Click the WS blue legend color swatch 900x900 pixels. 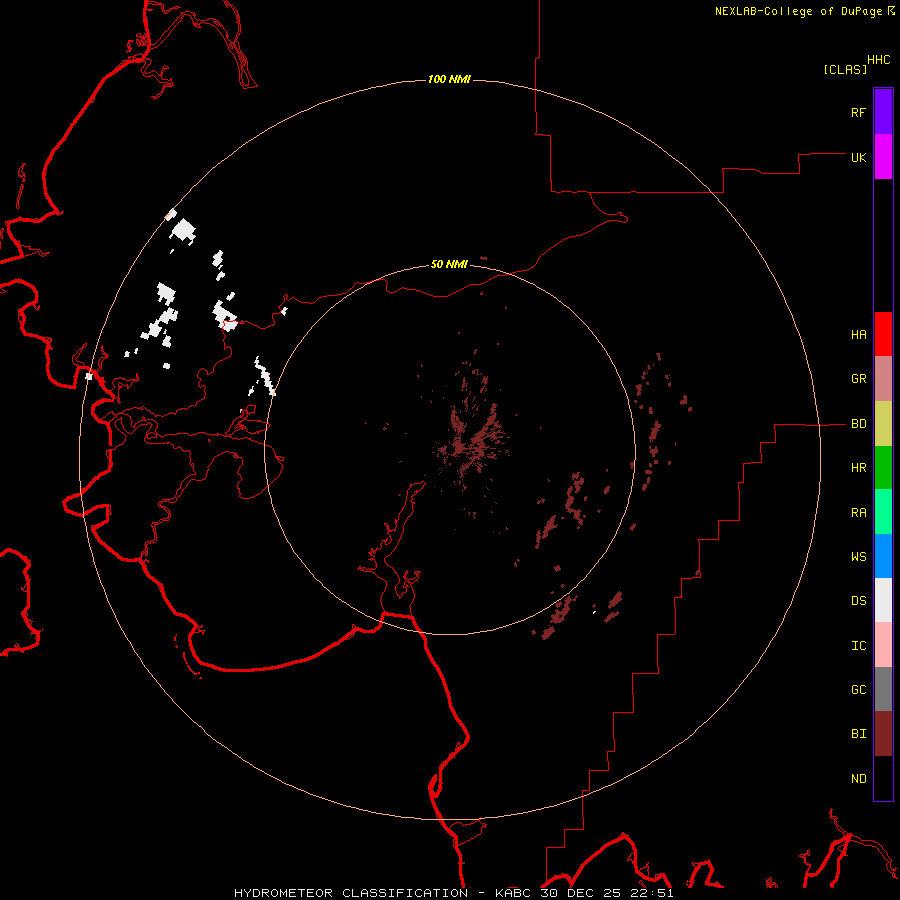[x=883, y=556]
